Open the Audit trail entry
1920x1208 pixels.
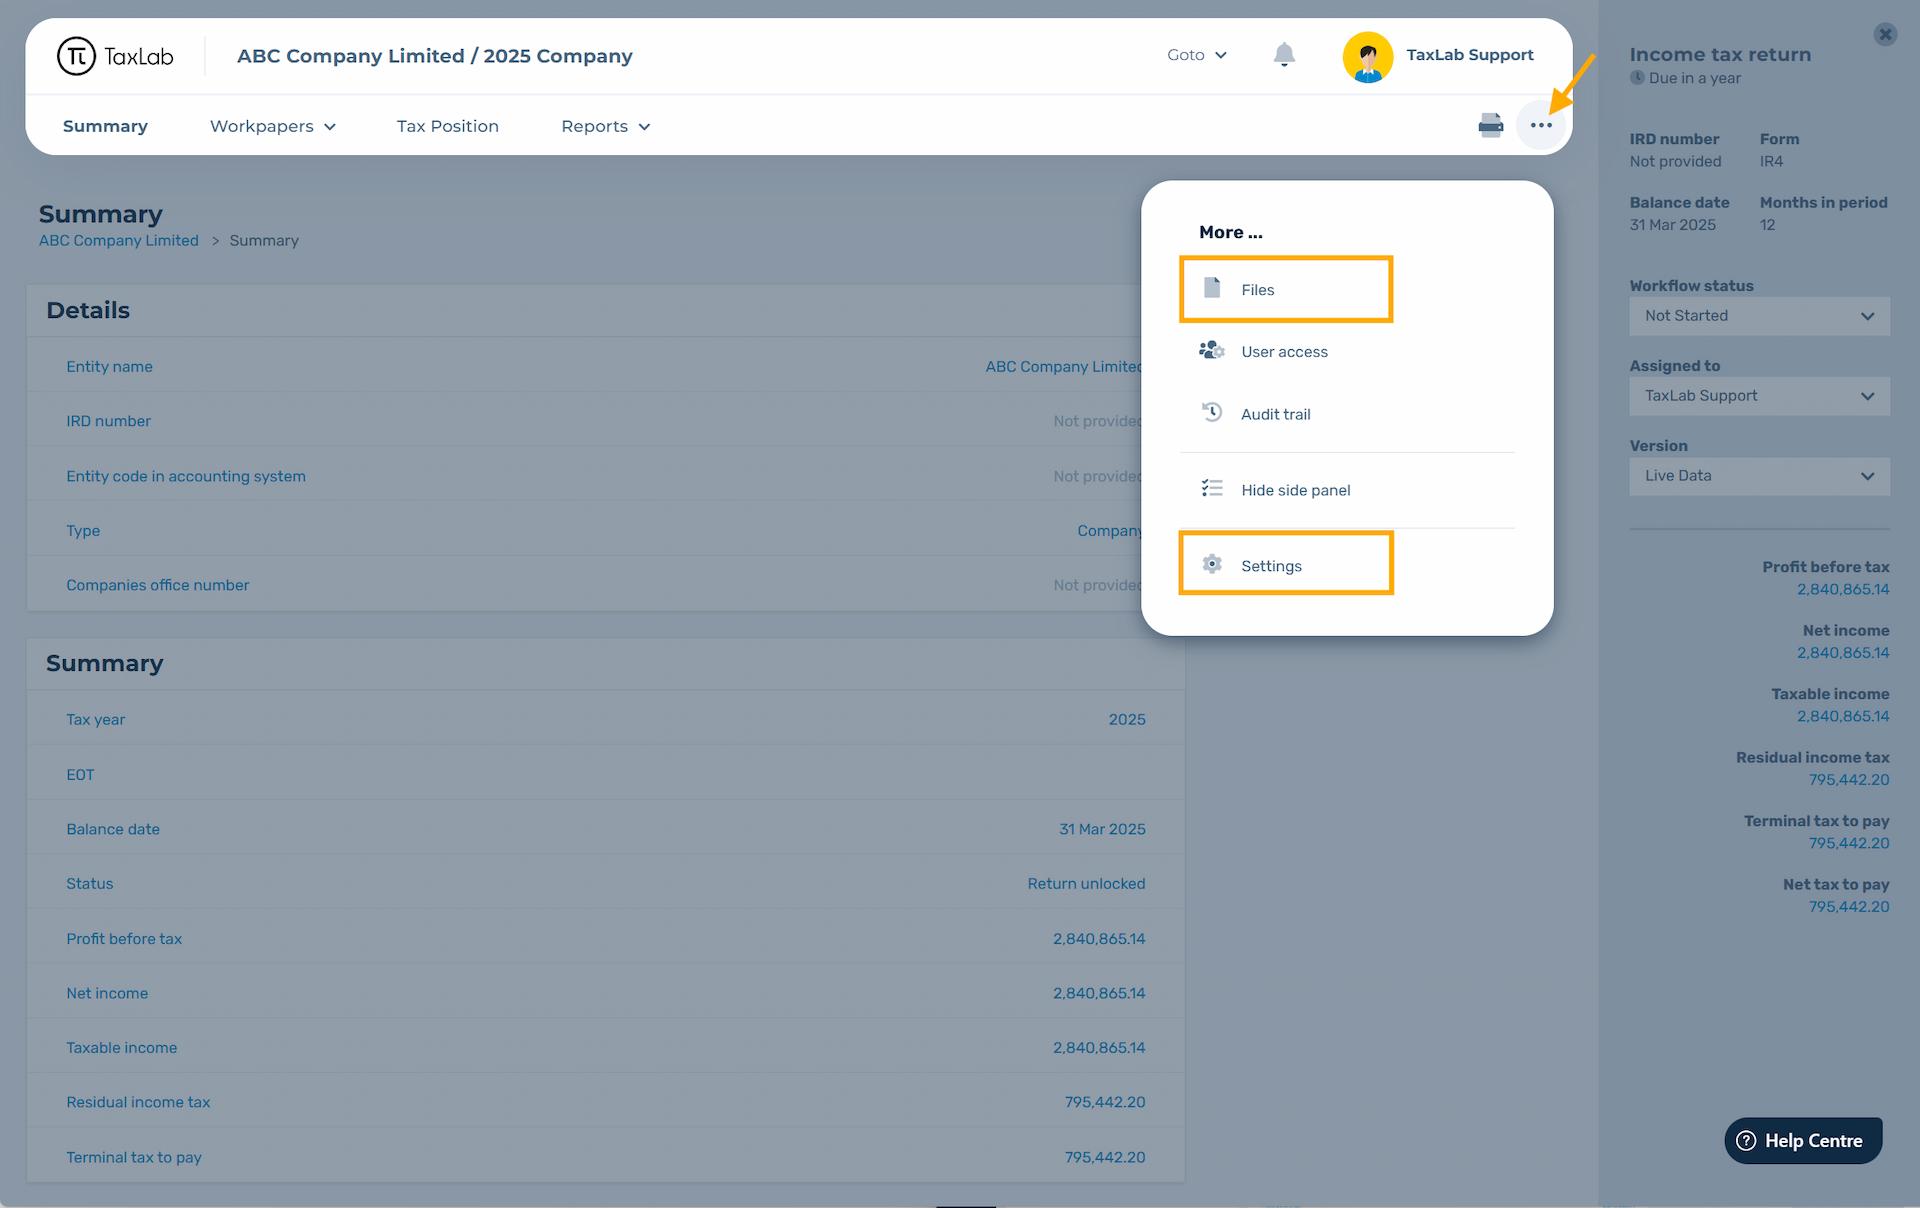click(x=1275, y=414)
